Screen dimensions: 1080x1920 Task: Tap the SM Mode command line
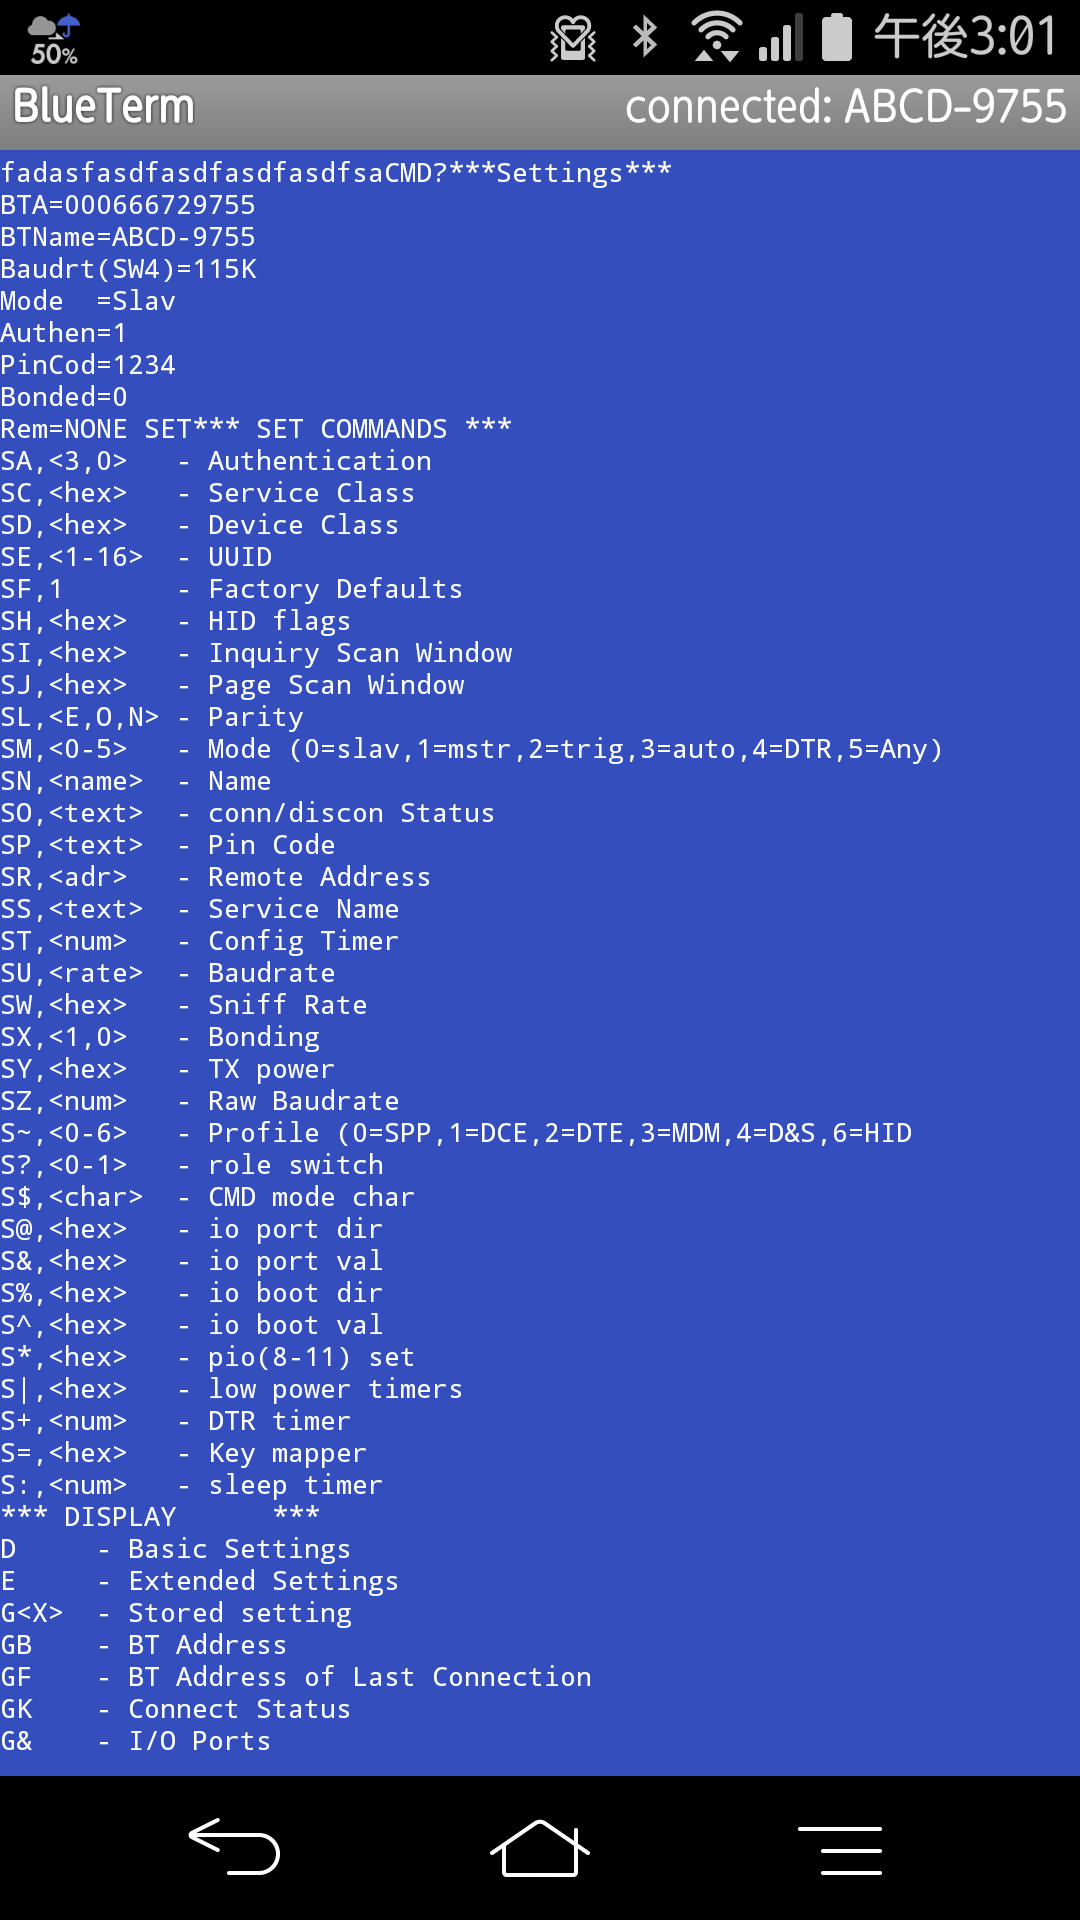coord(472,749)
